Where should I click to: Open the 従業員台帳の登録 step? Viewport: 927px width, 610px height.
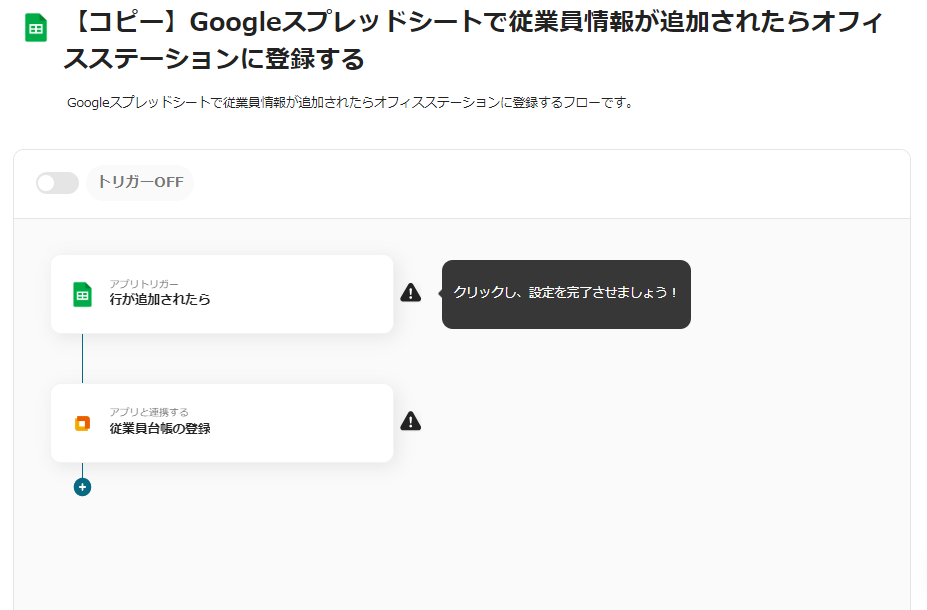point(160,428)
